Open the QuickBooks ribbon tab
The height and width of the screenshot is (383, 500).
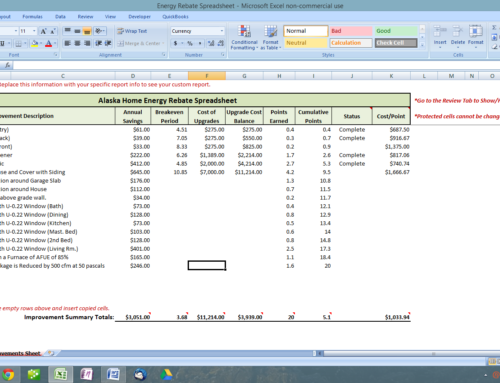[x=175, y=17]
